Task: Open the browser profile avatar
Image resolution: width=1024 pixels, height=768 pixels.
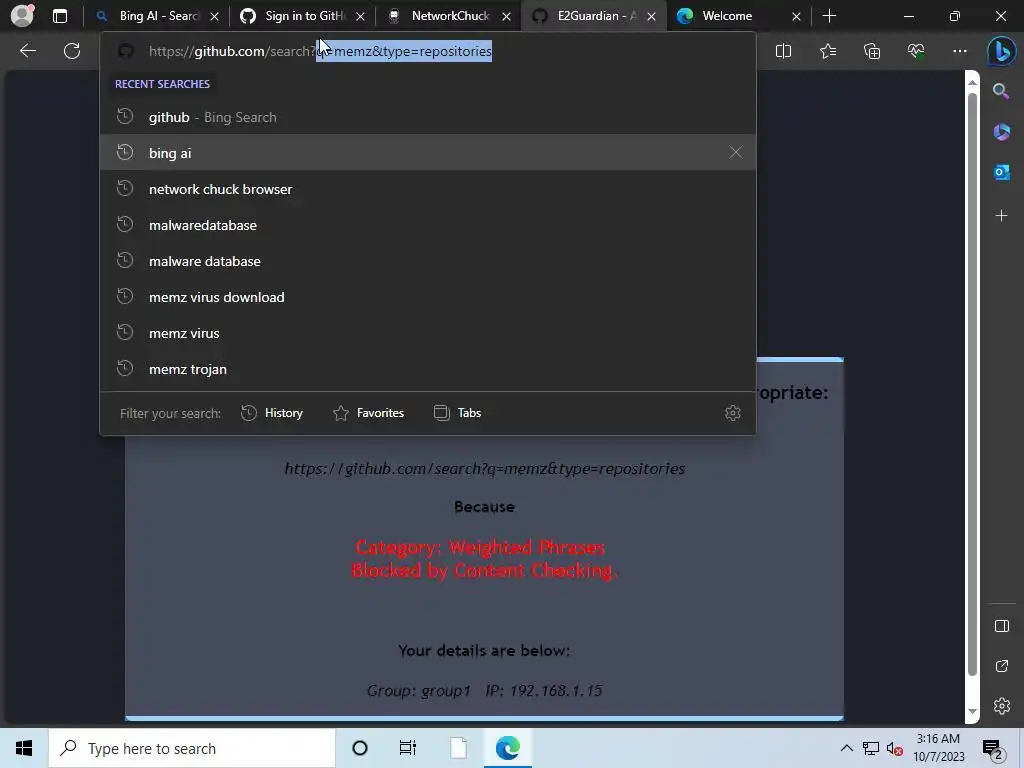Action: click(x=22, y=16)
